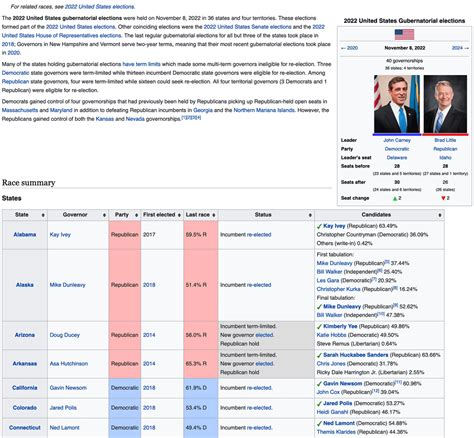Screen dimensions: 474x438
Task: Open the Massachusetts link in intro
Action: (20, 110)
